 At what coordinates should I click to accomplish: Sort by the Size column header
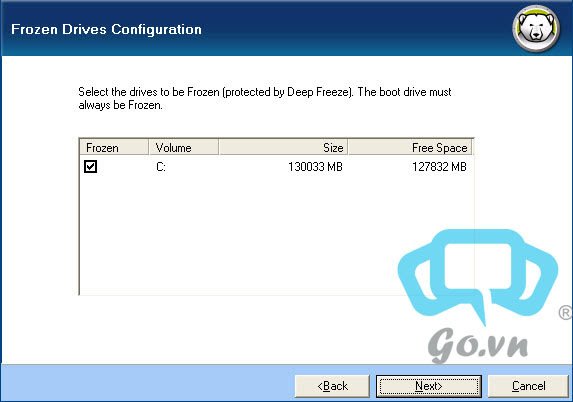[x=283, y=148]
